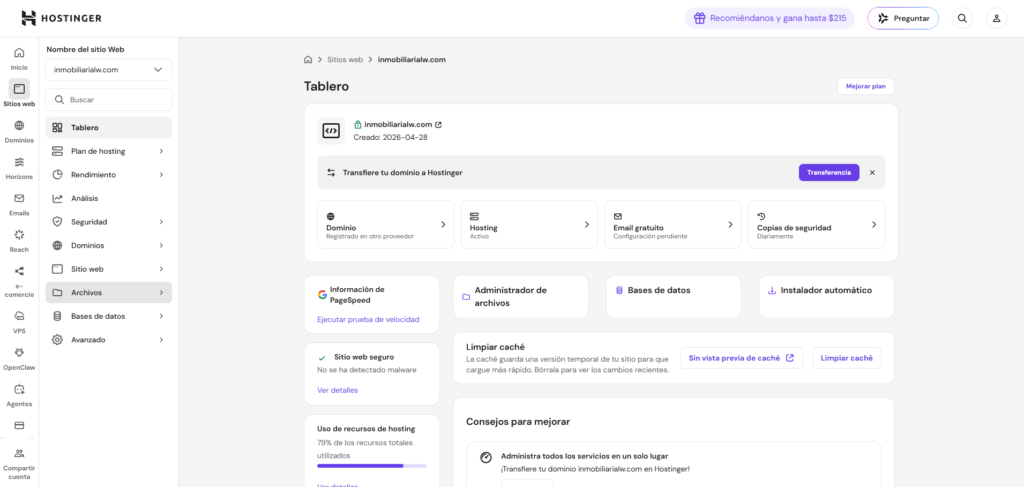
Task: Open OpenClaw in left rail
Action: [x=19, y=358]
